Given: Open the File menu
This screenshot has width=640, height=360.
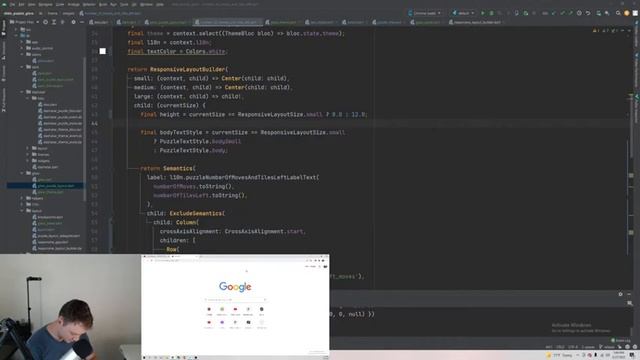Looking at the screenshot, I should (12, 4).
